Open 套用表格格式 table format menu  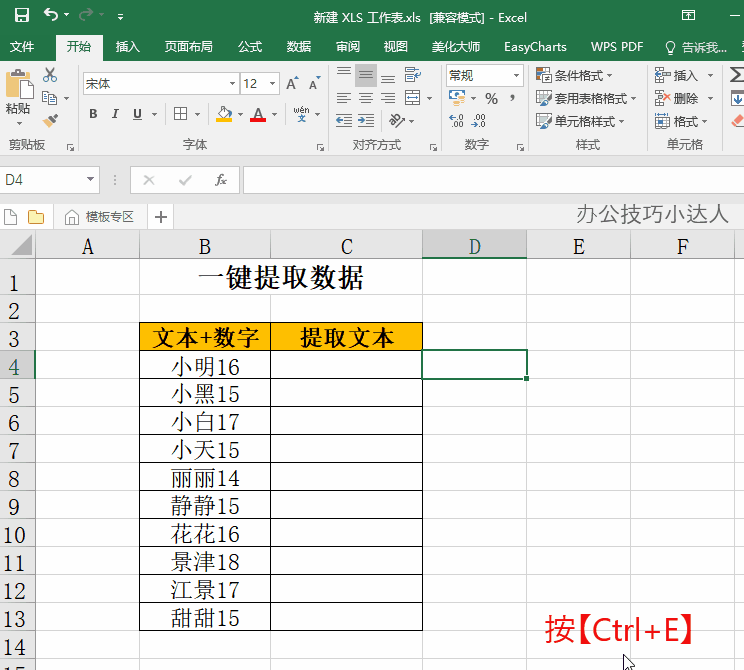(x=586, y=98)
